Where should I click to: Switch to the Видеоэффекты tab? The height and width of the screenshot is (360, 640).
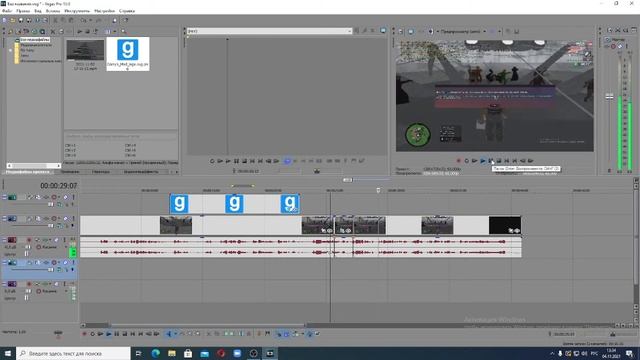[141, 172]
